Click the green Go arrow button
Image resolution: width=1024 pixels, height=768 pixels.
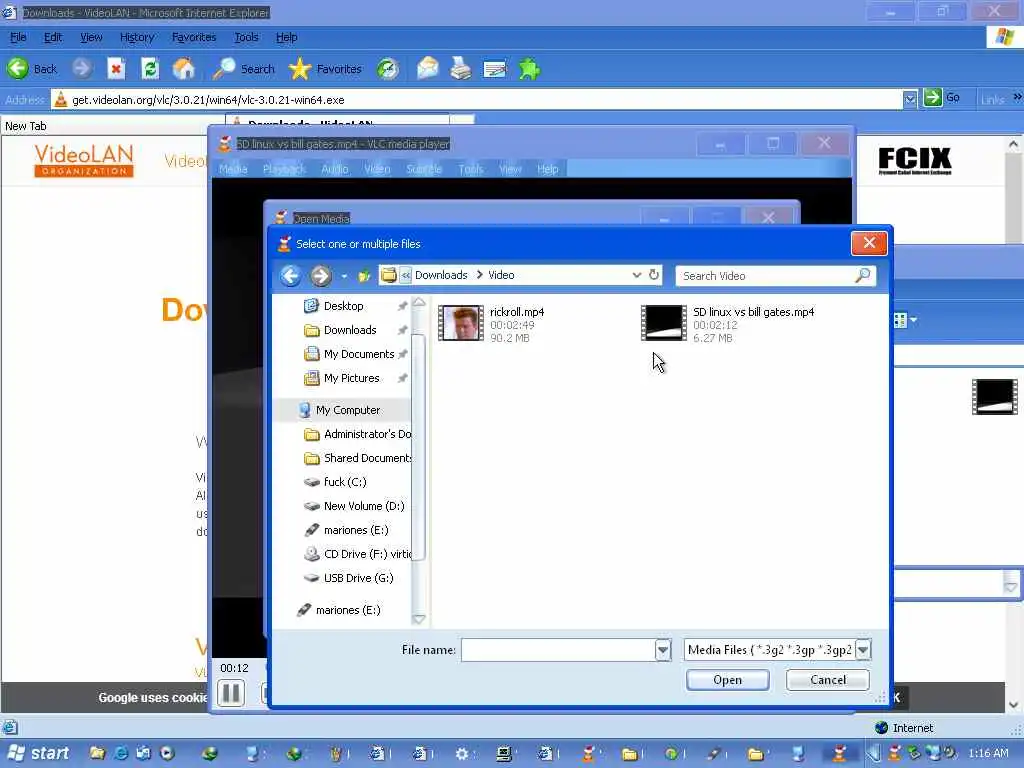coord(933,98)
